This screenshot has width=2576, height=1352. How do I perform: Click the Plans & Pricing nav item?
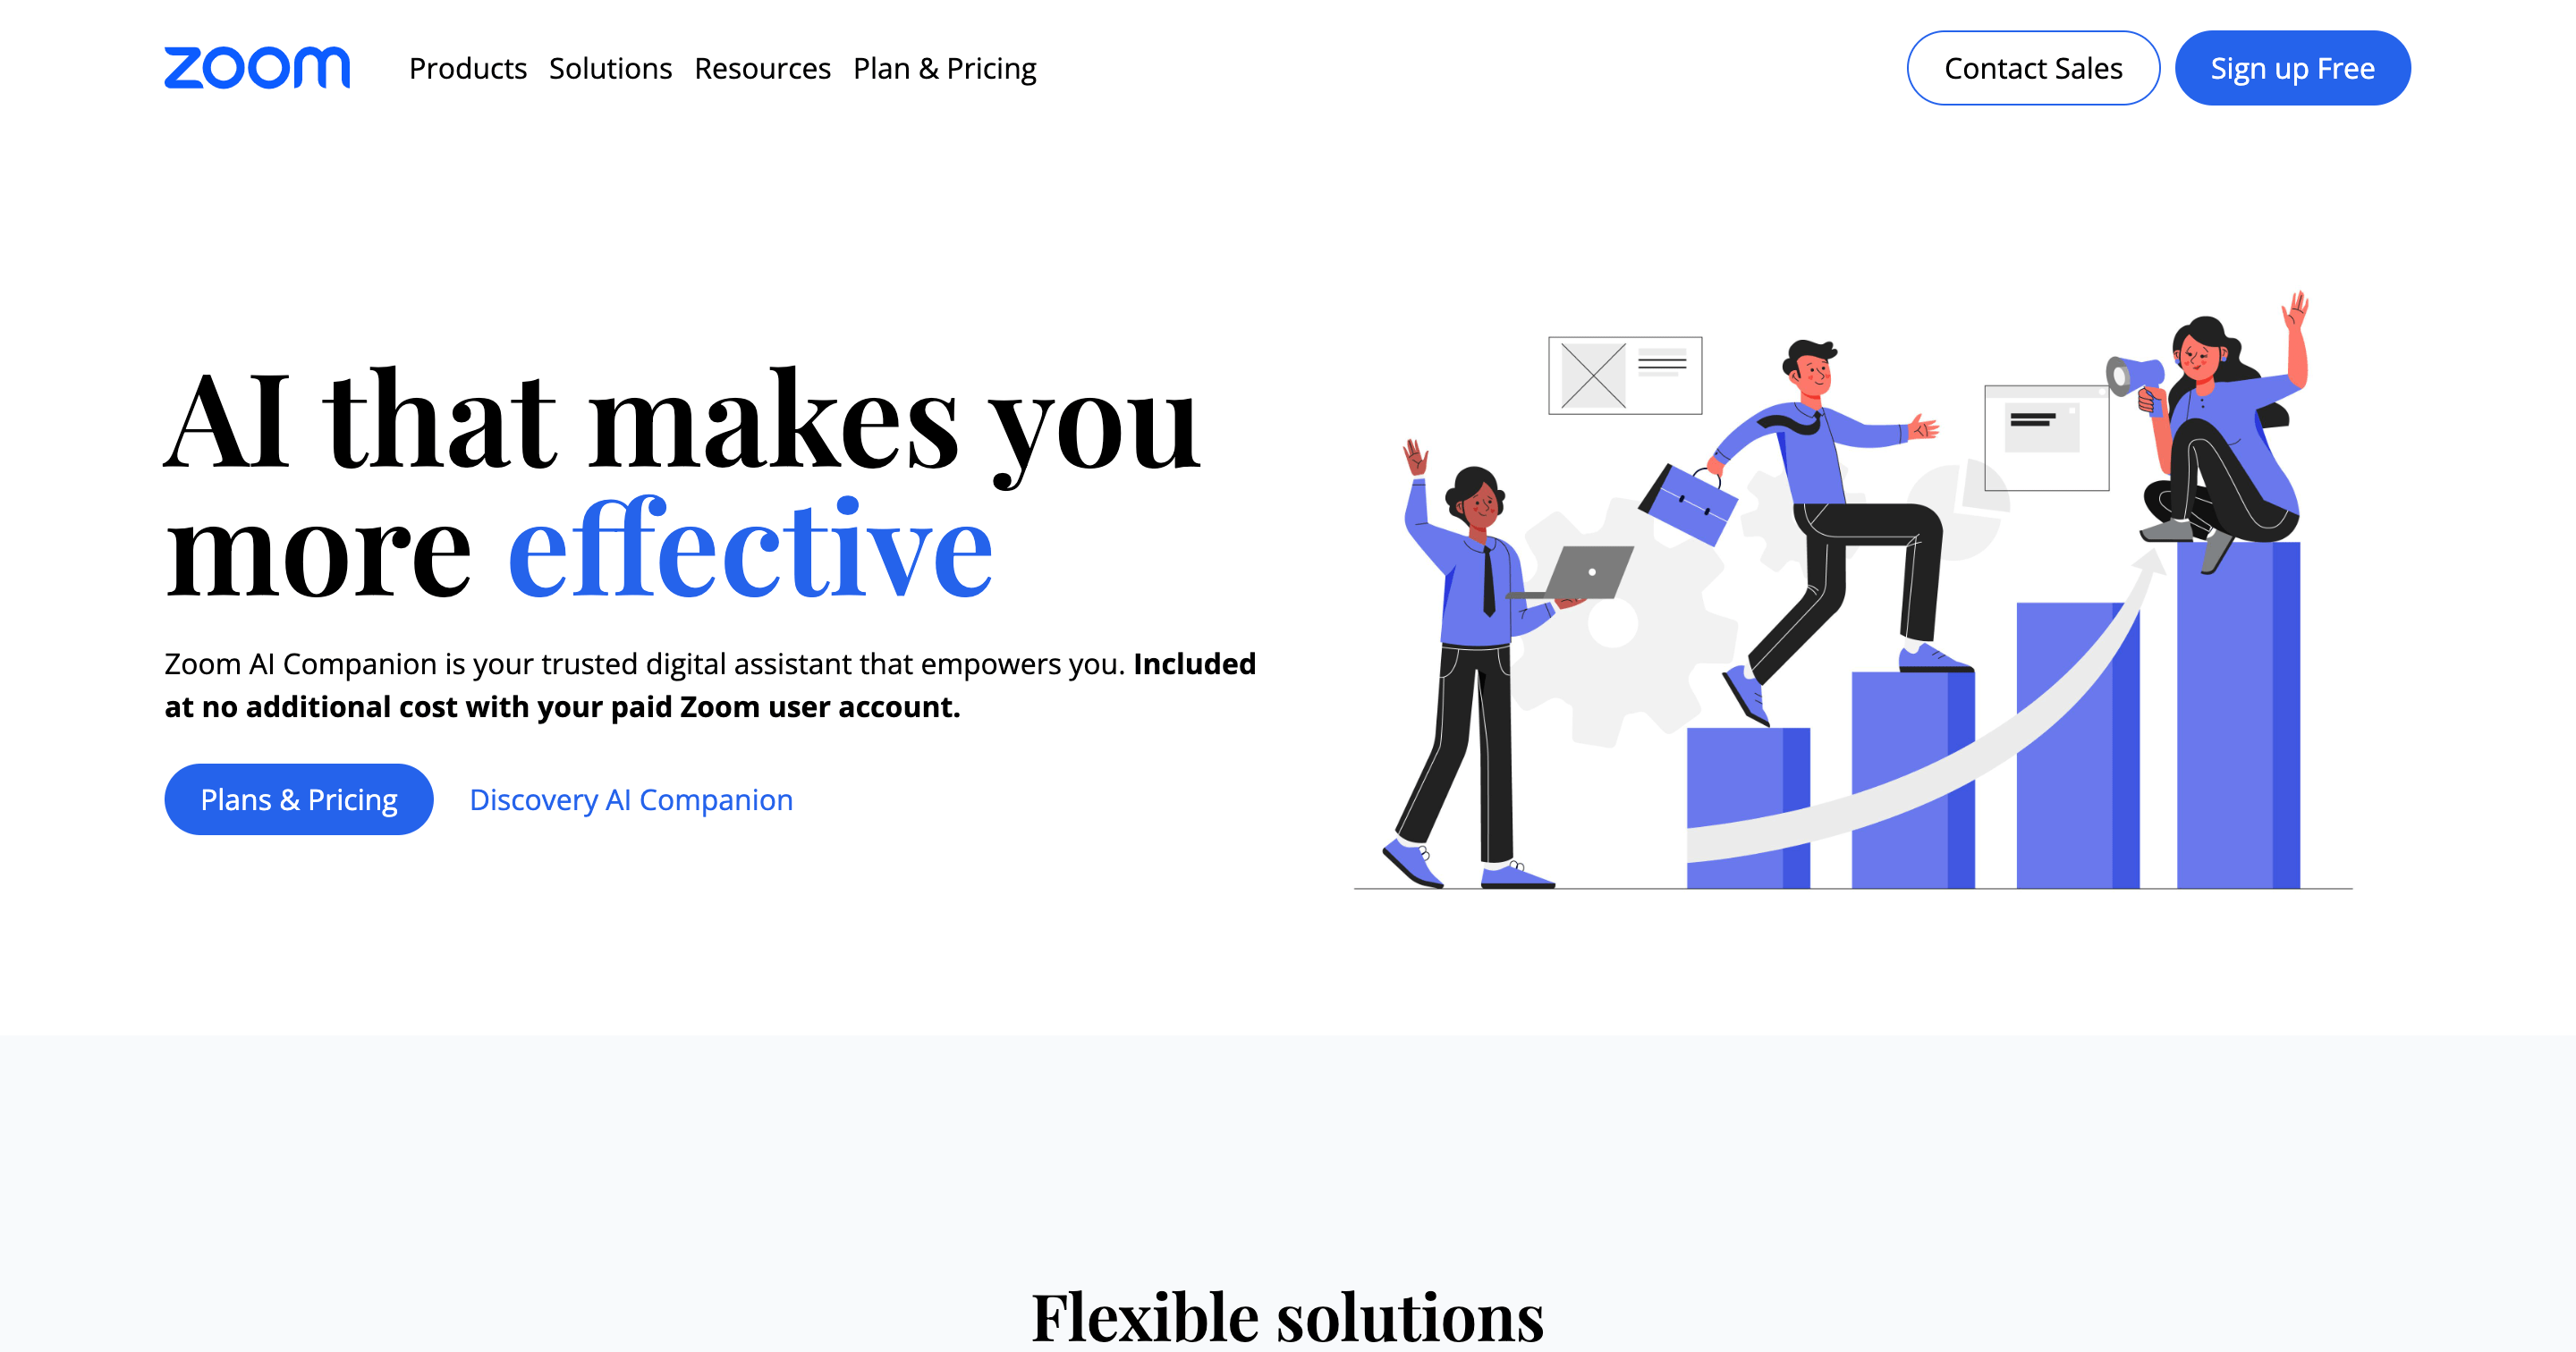tap(944, 68)
